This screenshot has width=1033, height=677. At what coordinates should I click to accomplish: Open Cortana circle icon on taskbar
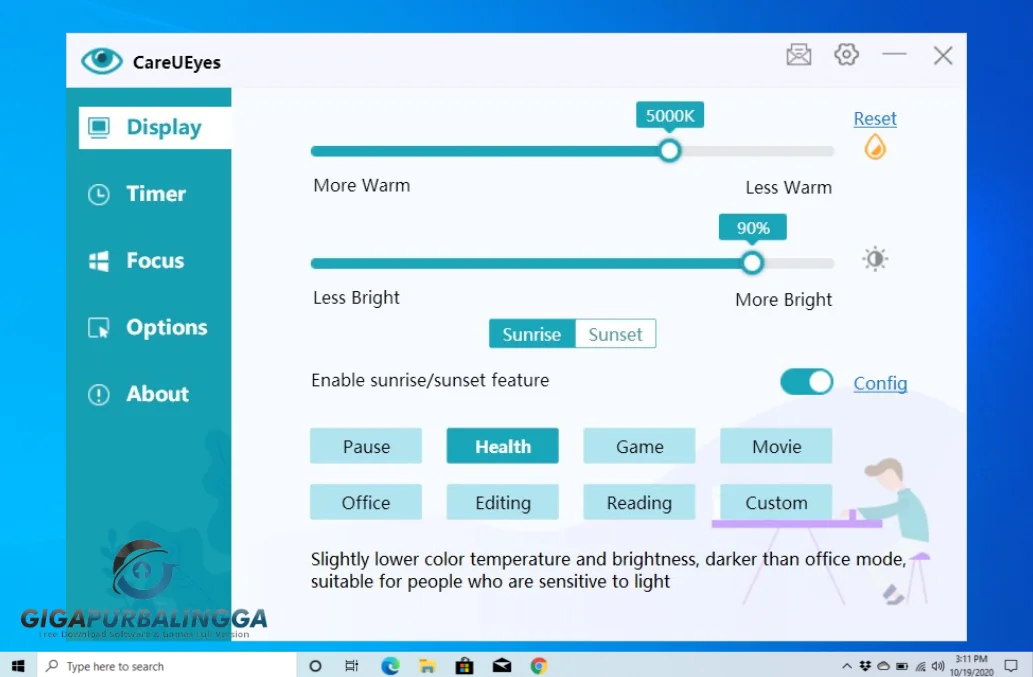click(x=315, y=666)
